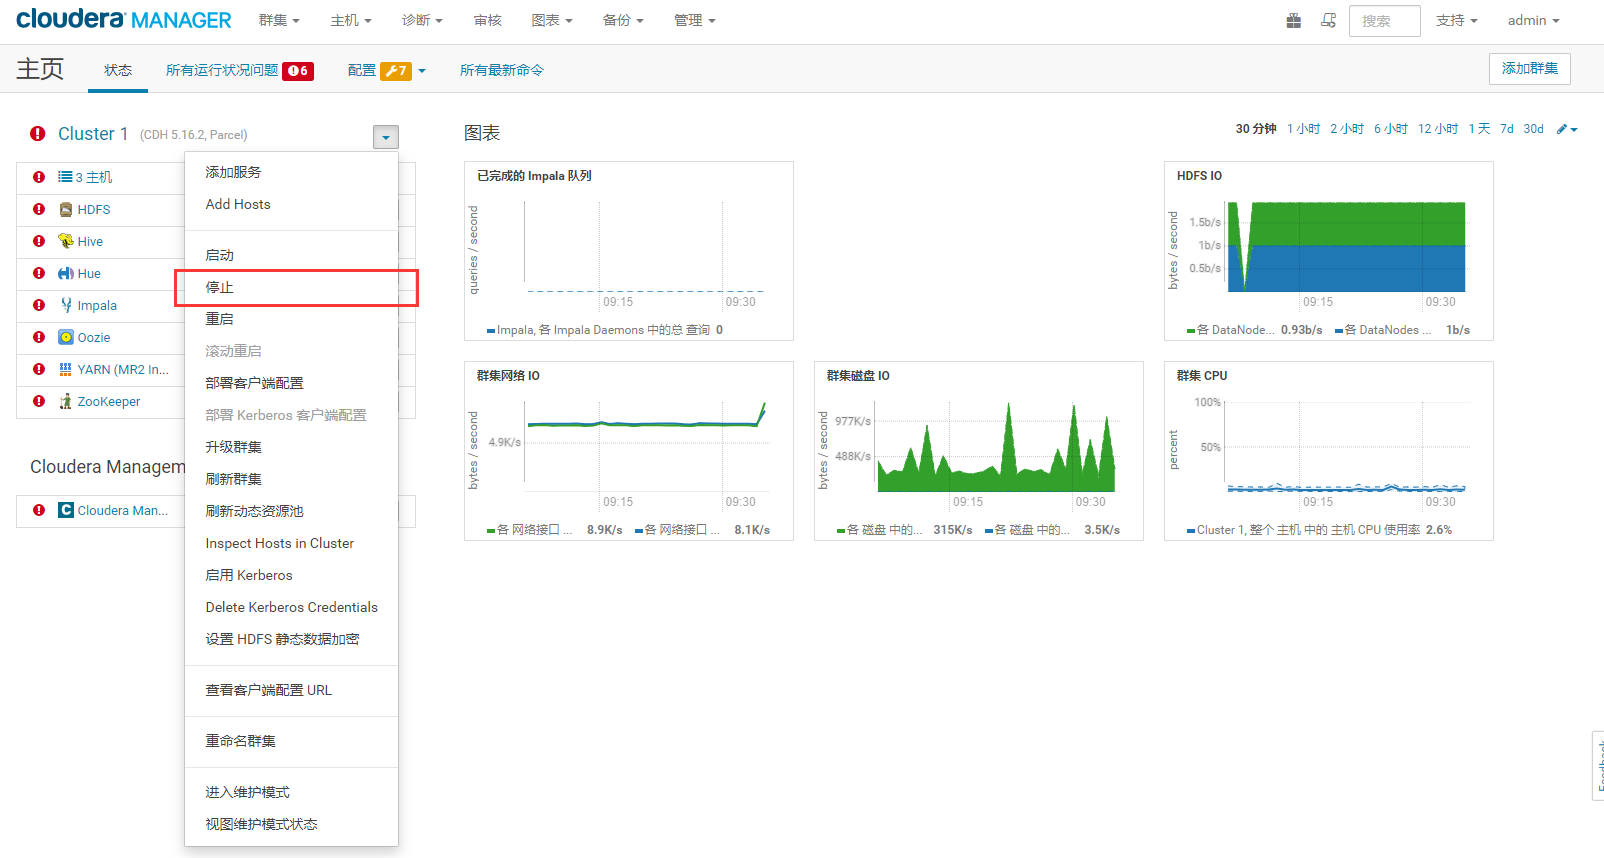The width and height of the screenshot is (1604, 858).
Task: Click the top 搜索 search field
Action: (x=1384, y=21)
